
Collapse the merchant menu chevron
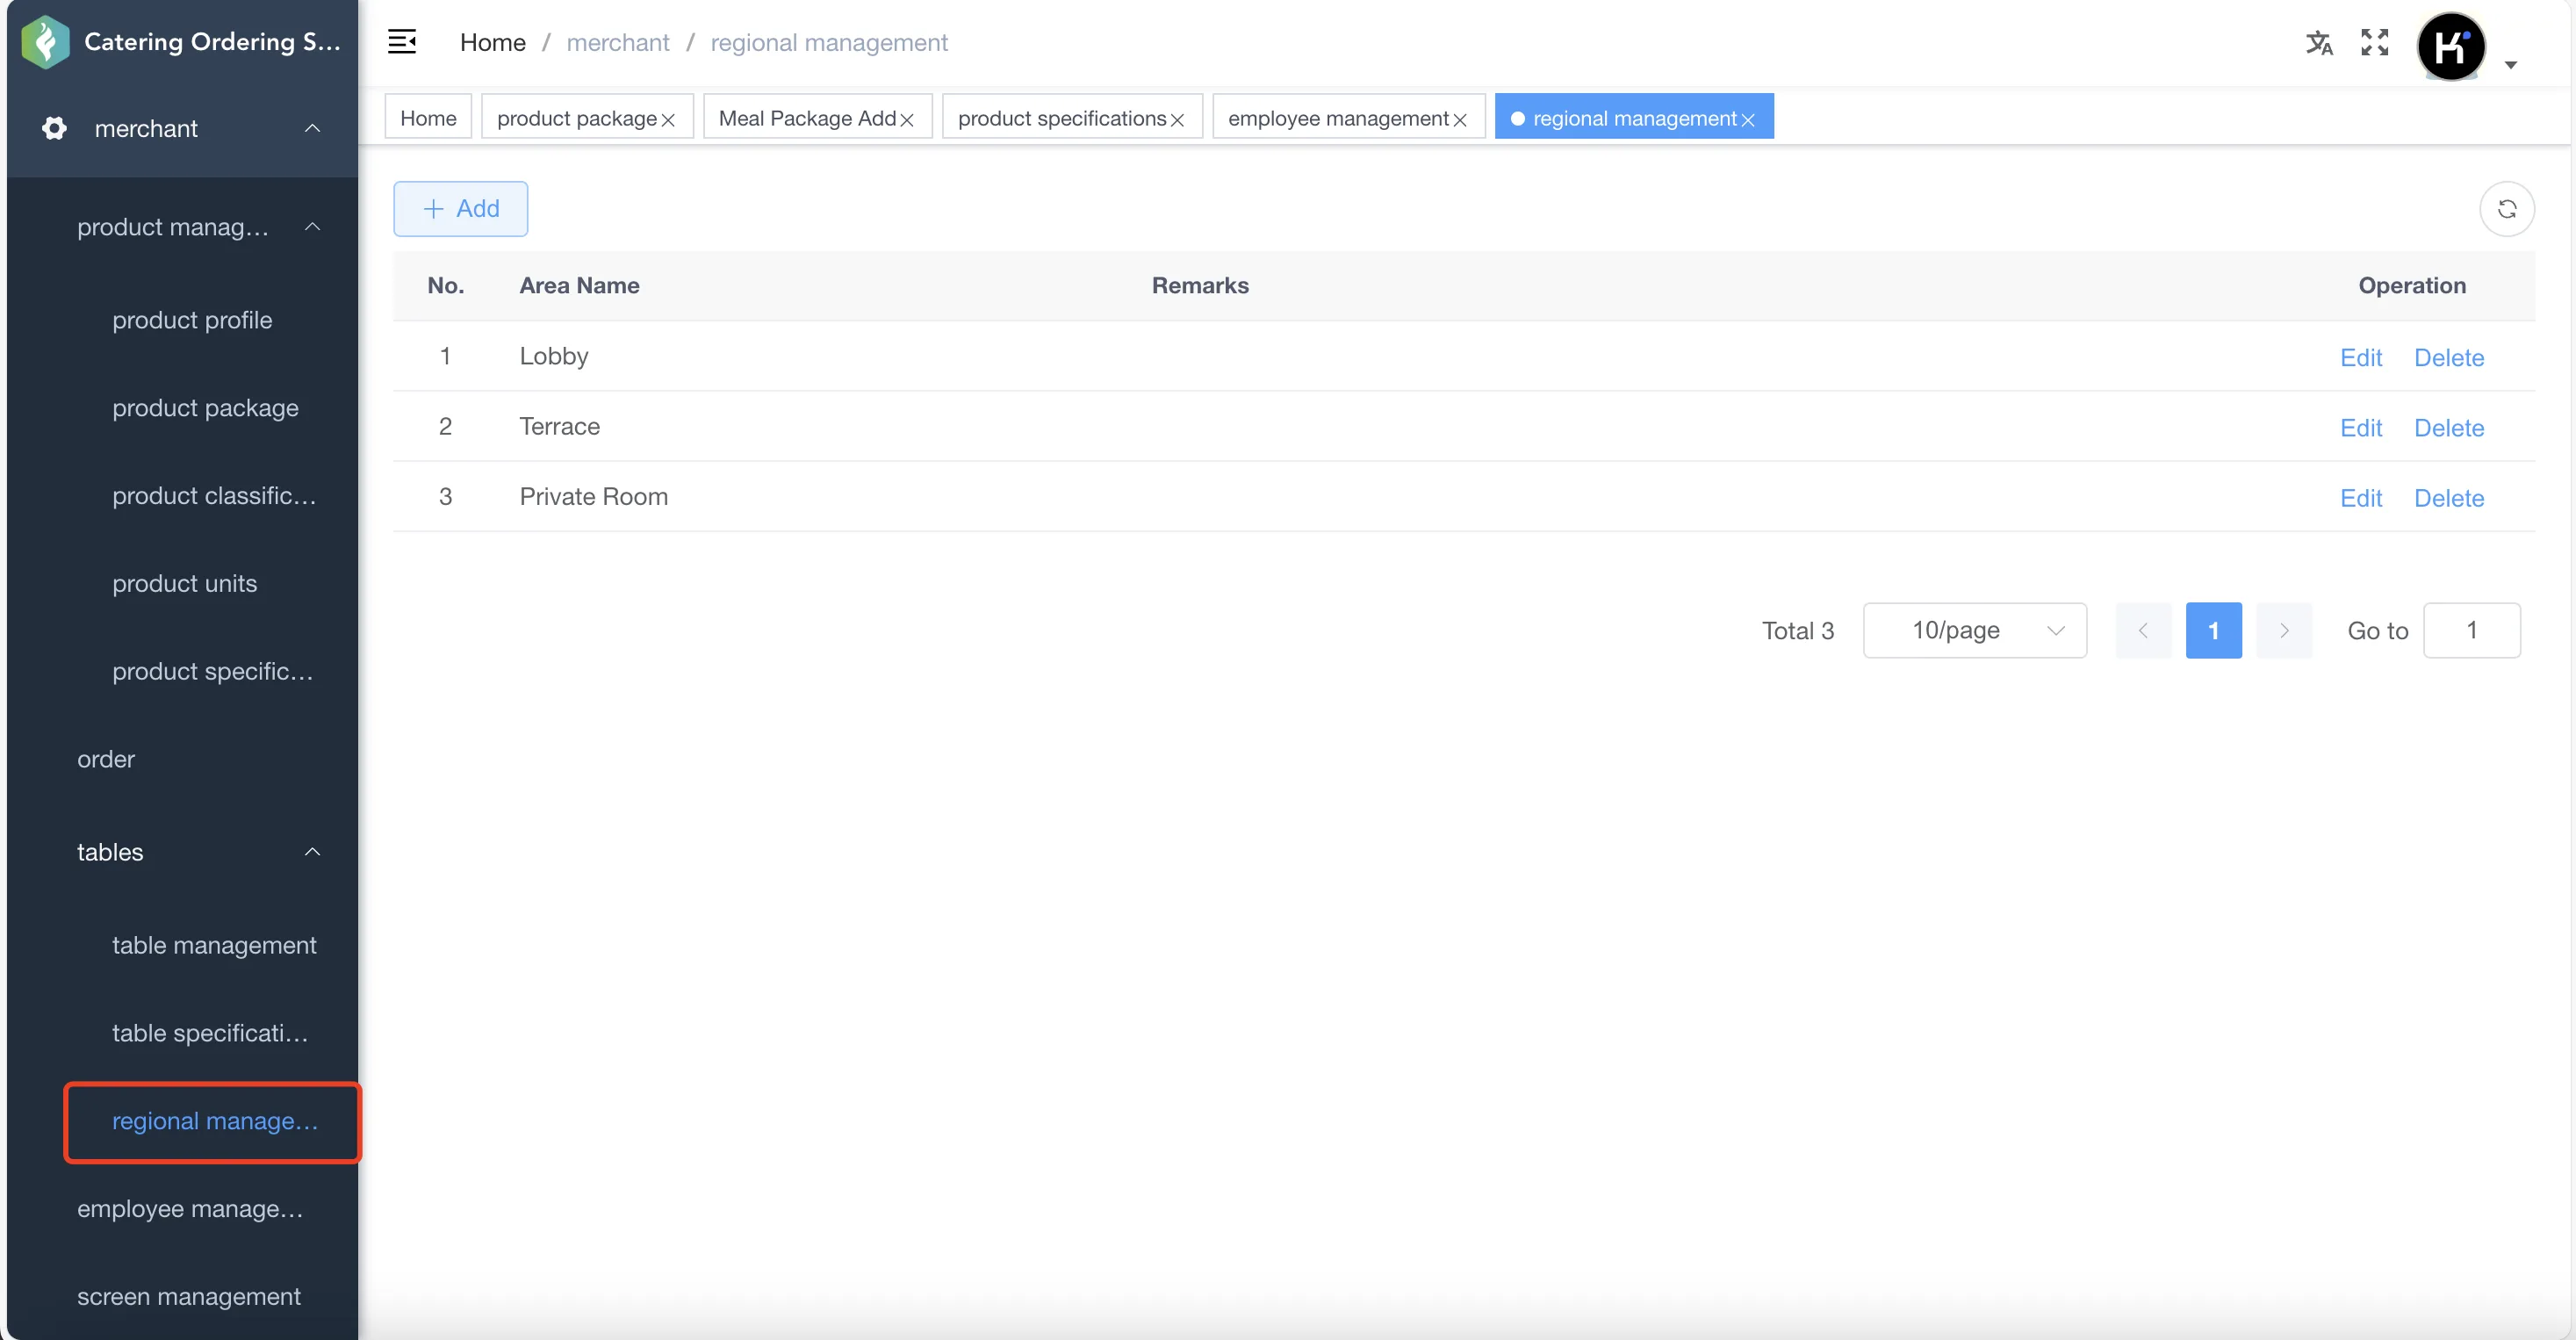coord(312,128)
